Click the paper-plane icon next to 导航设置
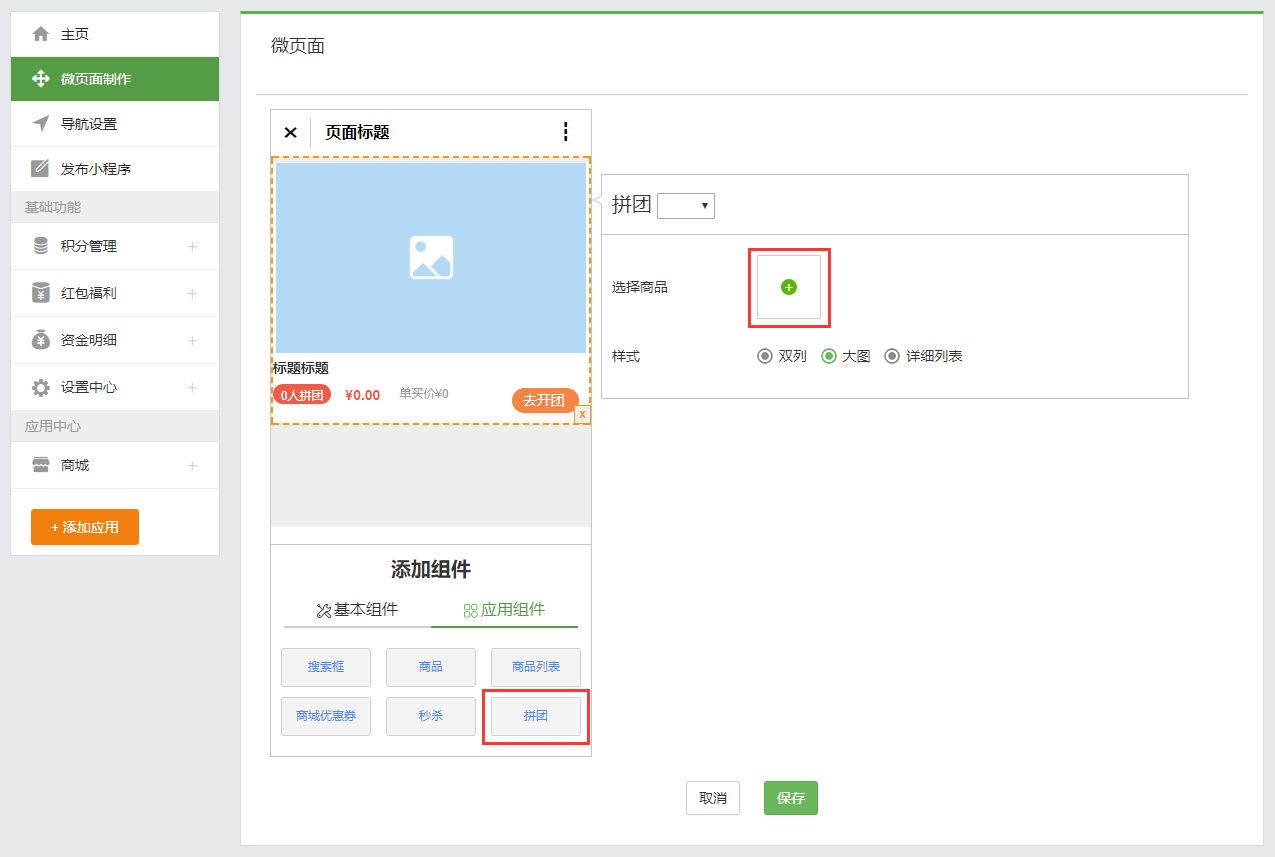Viewport: 1275px width, 857px height. pyautogui.click(x=41, y=124)
